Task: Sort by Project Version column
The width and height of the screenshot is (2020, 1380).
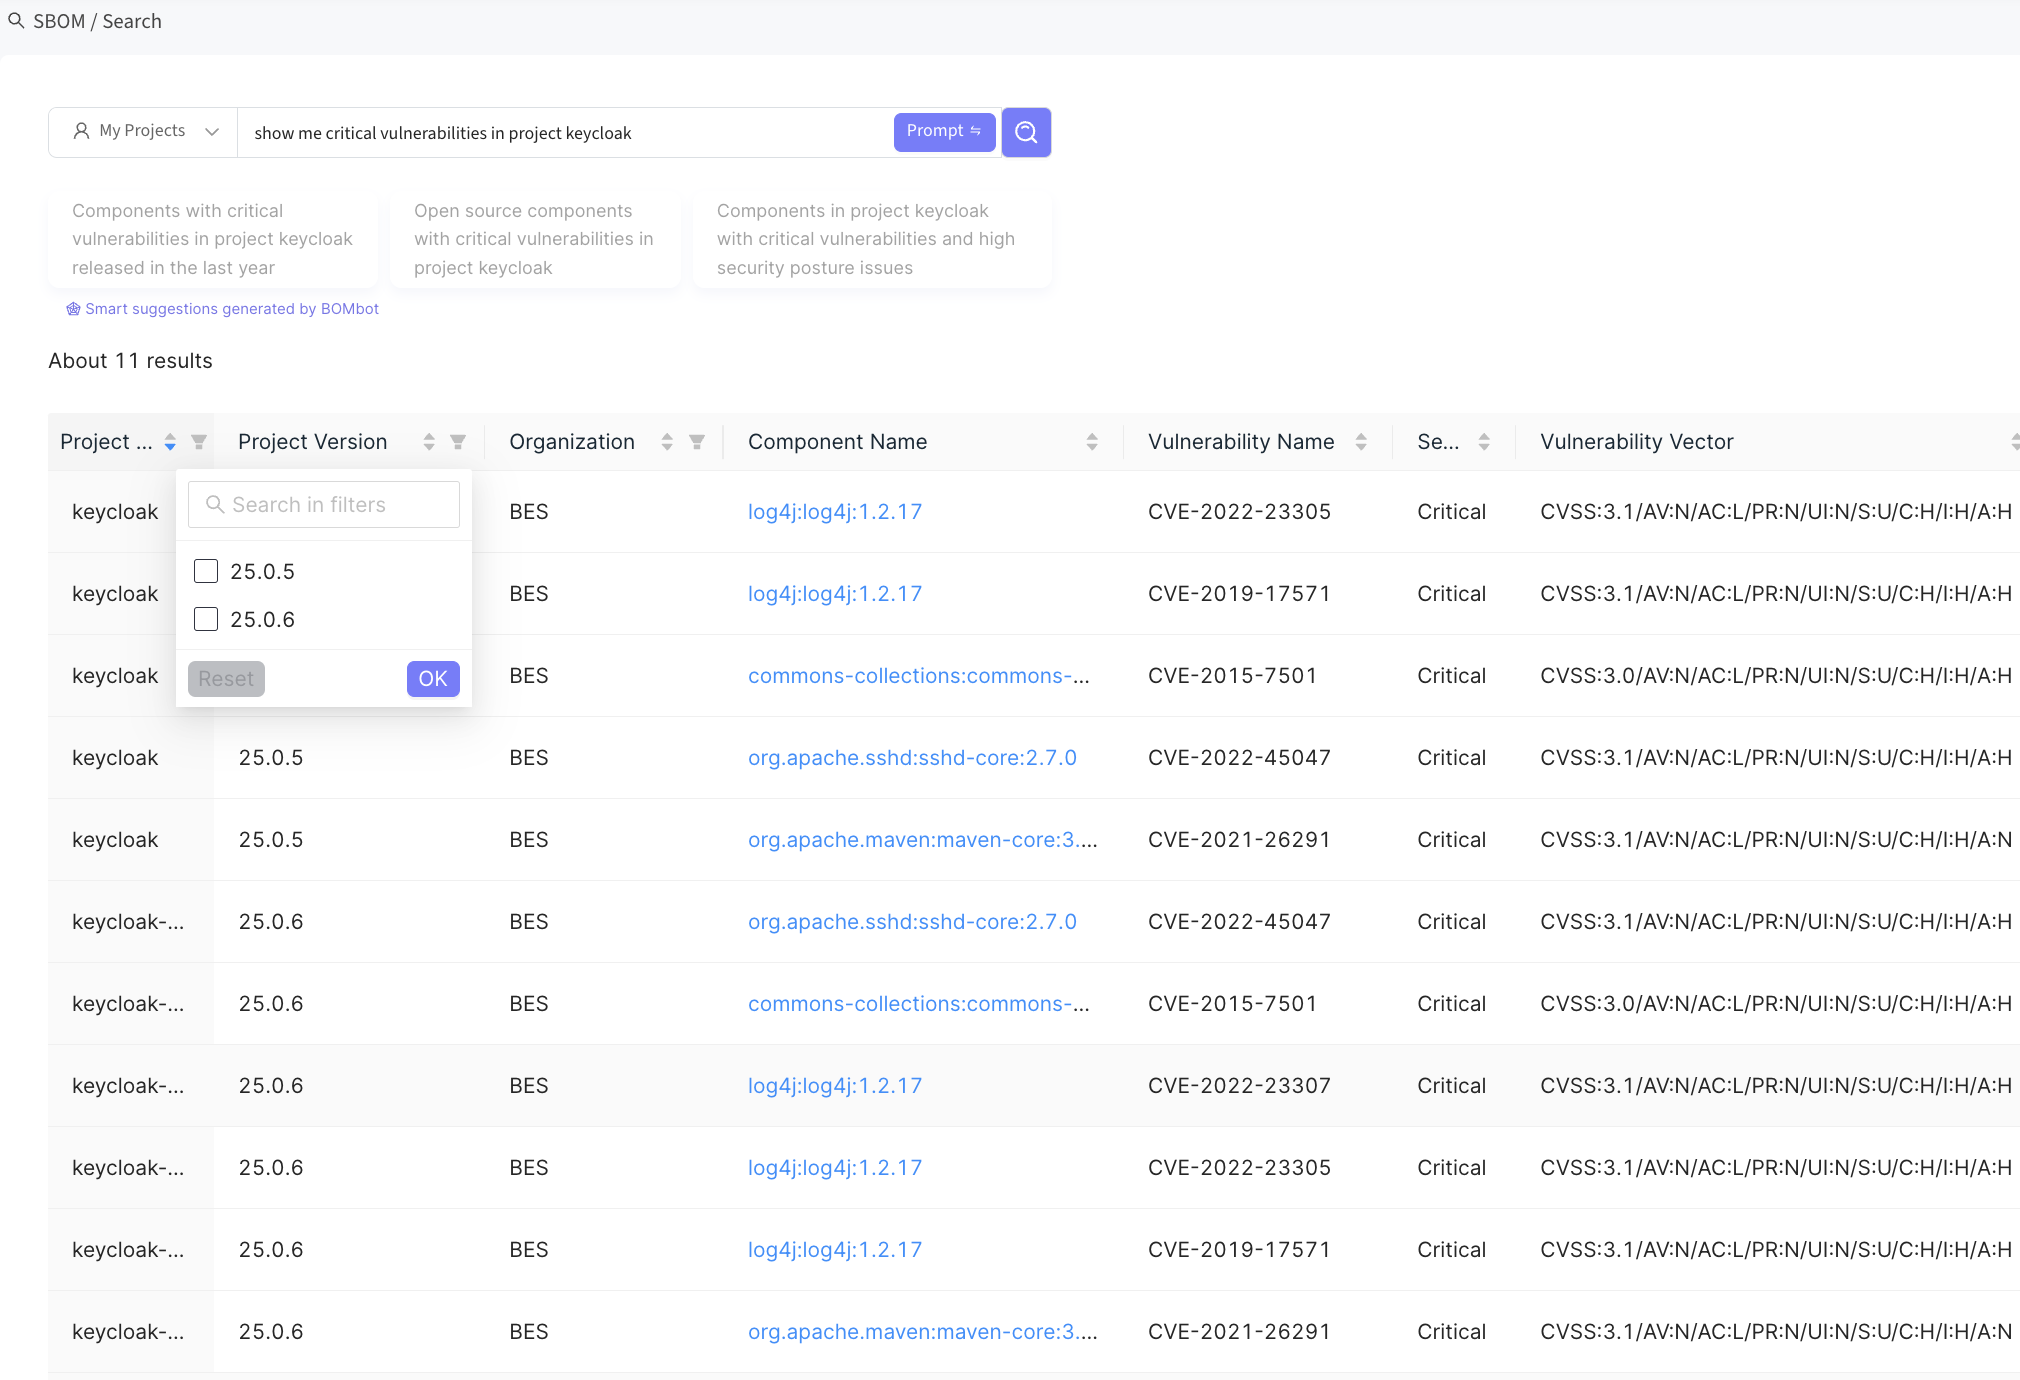Action: [429, 442]
